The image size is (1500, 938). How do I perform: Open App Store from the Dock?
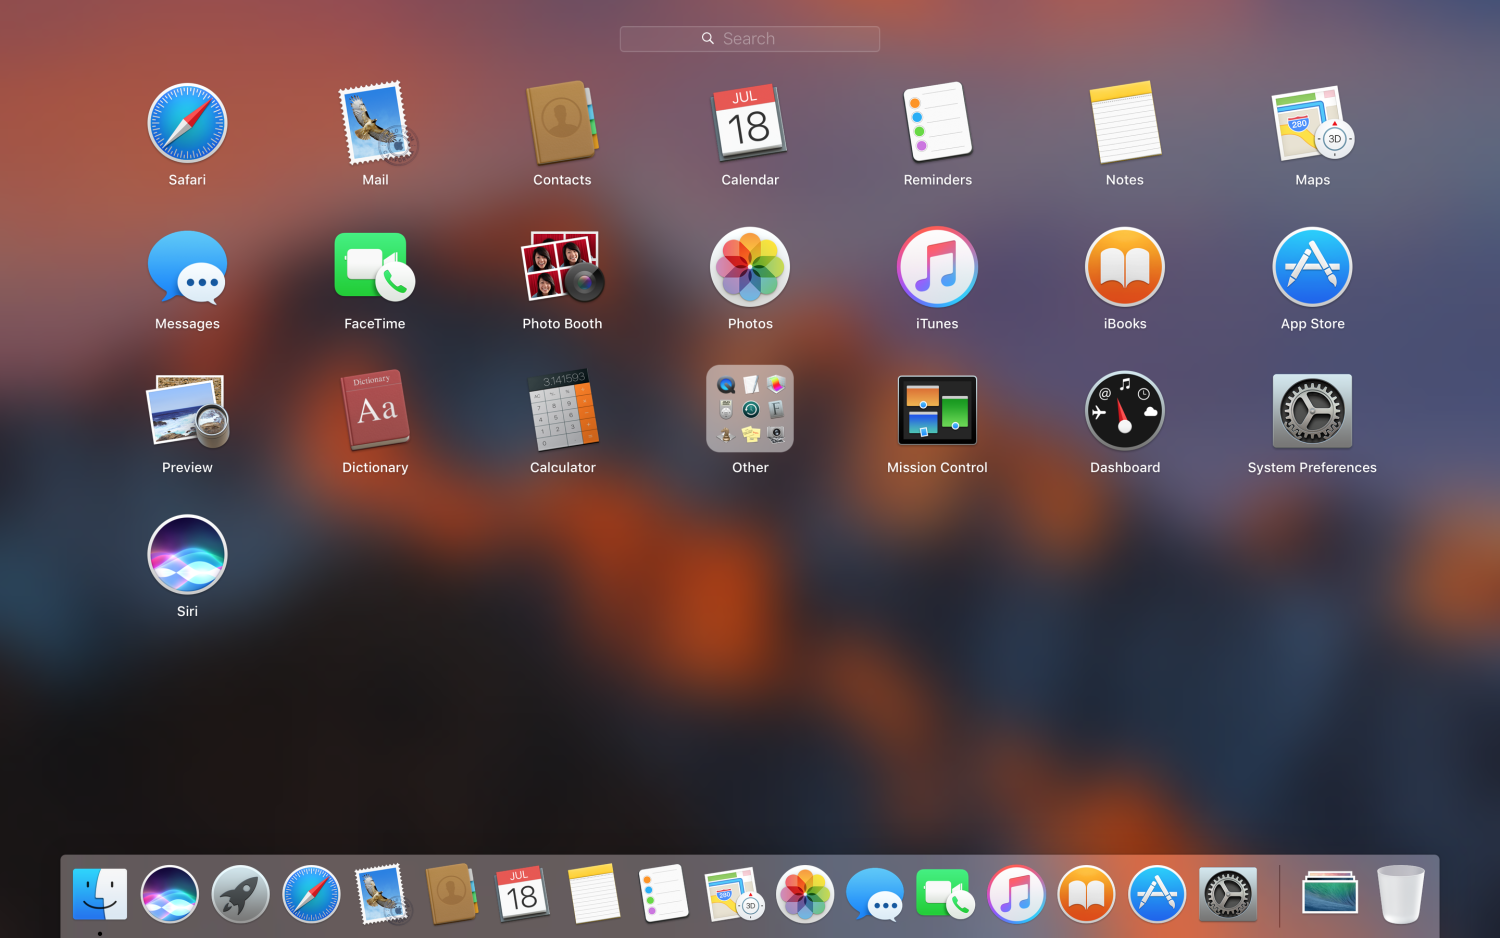pyautogui.click(x=1157, y=894)
